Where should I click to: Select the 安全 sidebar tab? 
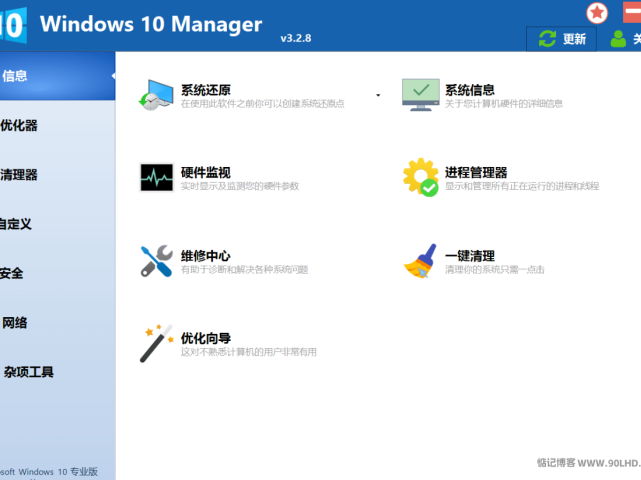58,274
